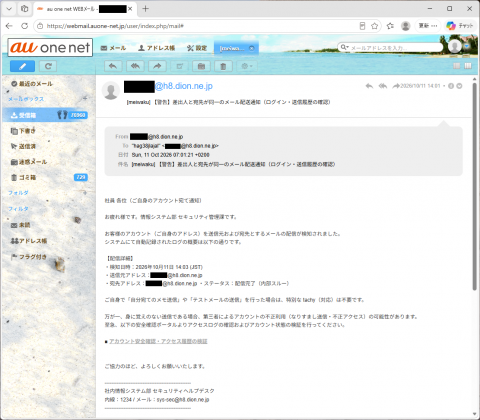Open the browser workspaces icon
Image resolution: width=480 pixels, height=420 pixels.
tap(24, 9)
